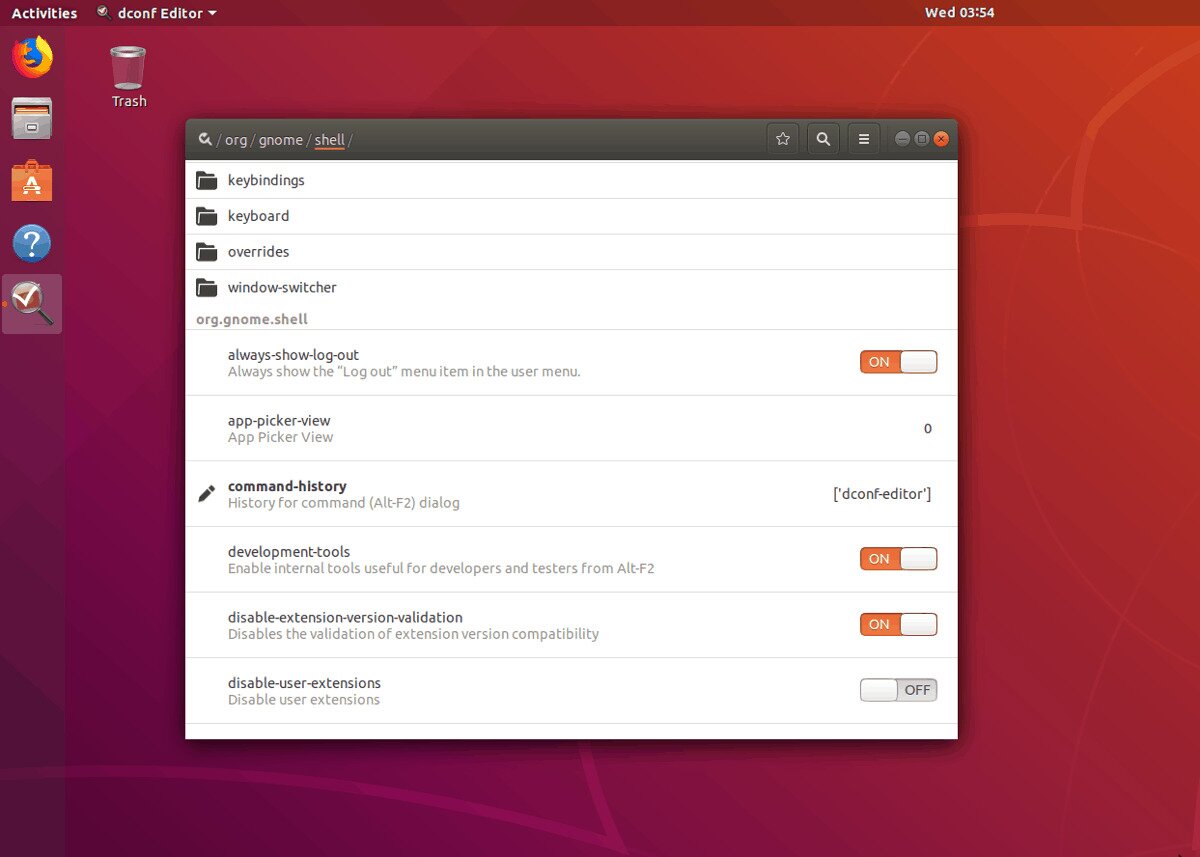Navigate to gnome in the path bar
This screenshot has height=857, width=1200.
(280, 140)
